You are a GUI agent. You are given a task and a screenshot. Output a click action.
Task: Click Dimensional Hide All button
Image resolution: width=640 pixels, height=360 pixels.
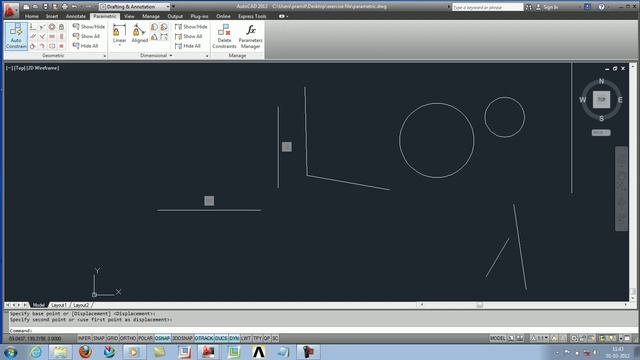(188, 46)
